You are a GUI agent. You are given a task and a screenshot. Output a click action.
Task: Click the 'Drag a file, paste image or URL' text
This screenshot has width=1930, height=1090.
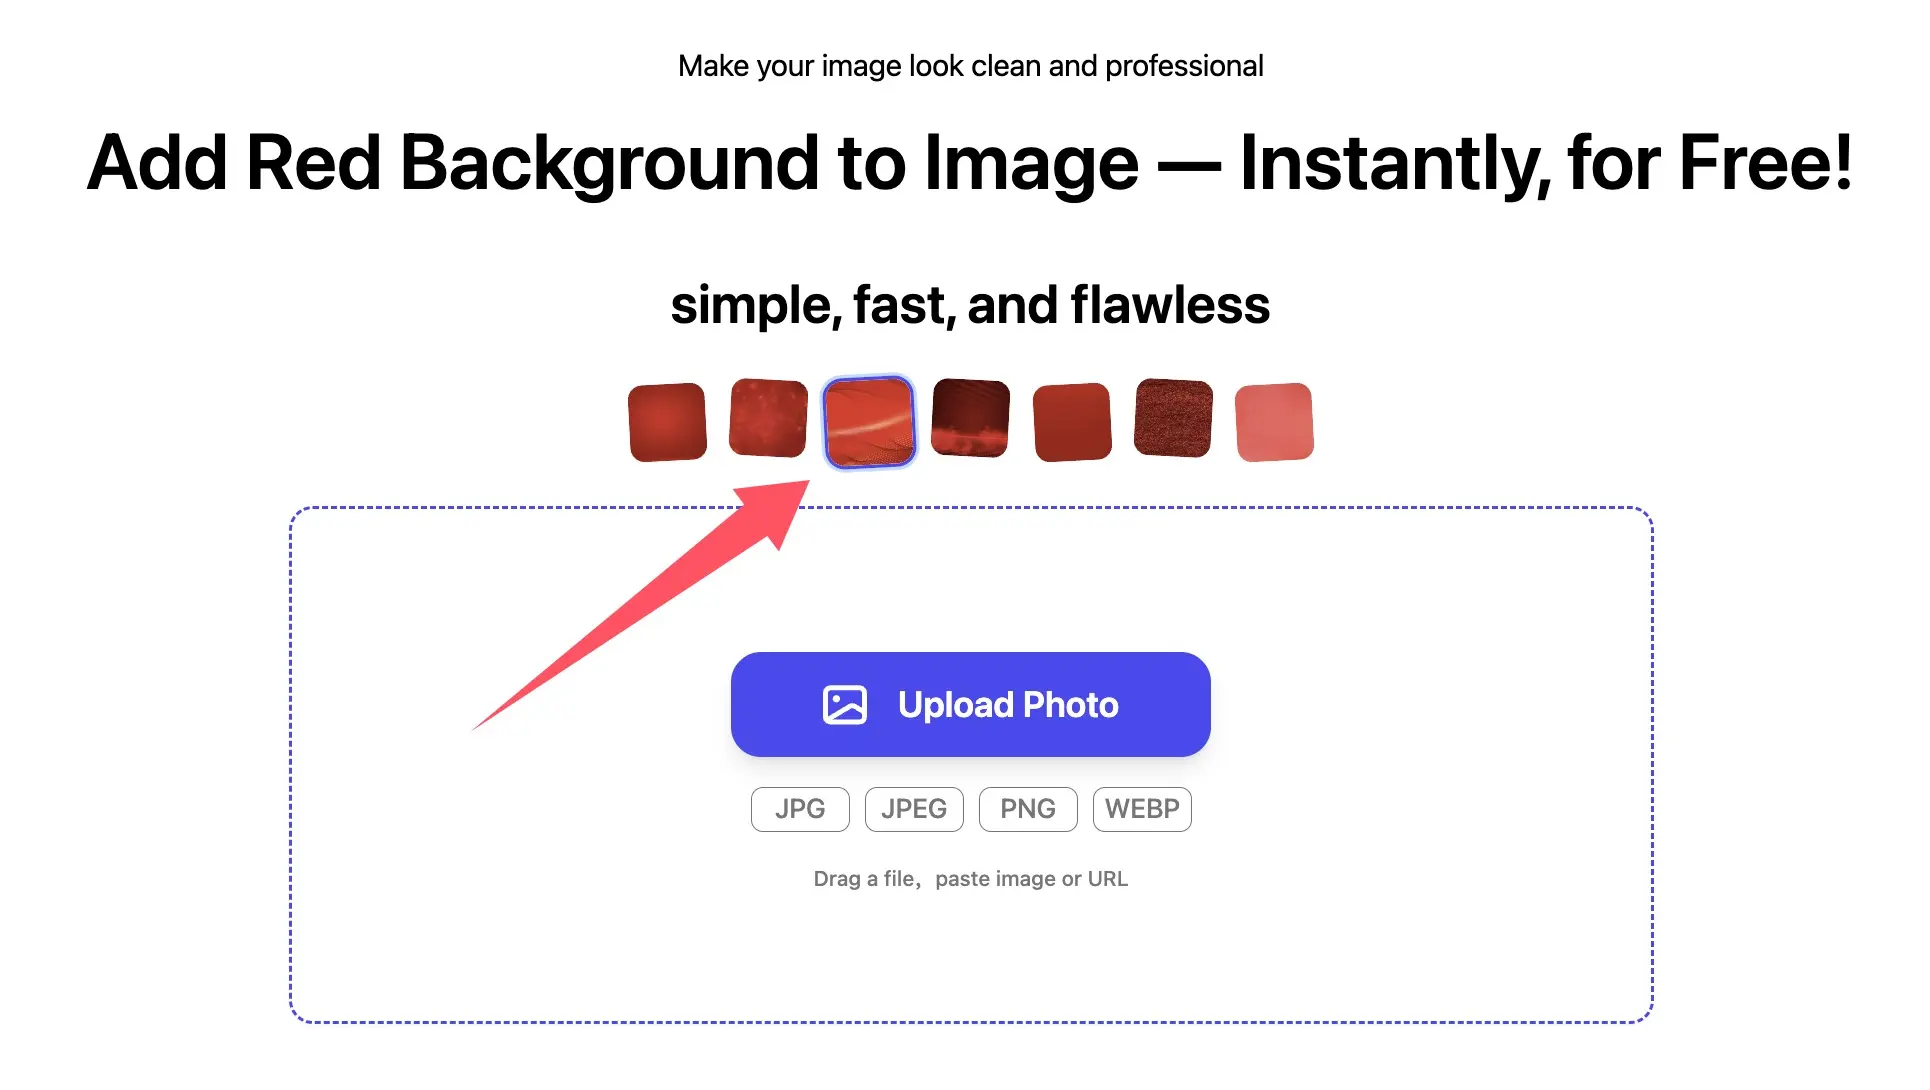866,879
